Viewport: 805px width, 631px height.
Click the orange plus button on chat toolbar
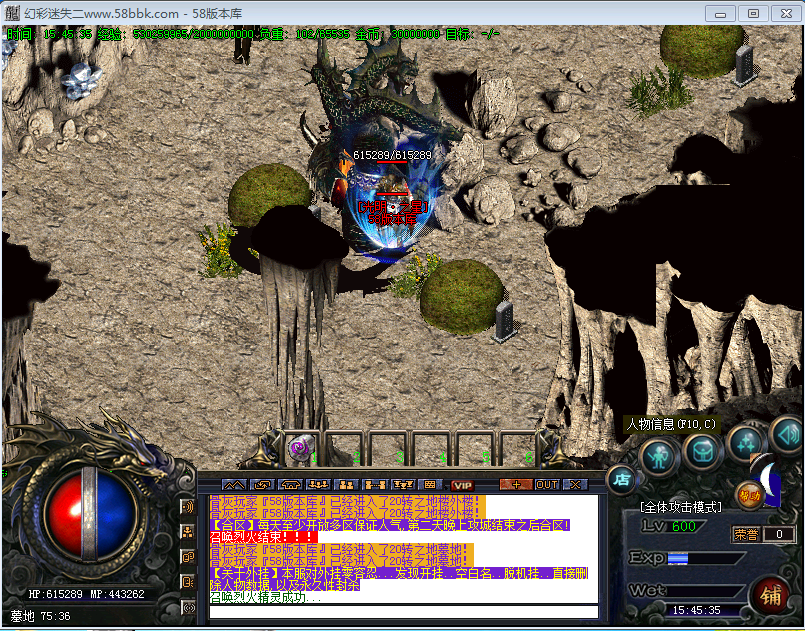[516, 485]
